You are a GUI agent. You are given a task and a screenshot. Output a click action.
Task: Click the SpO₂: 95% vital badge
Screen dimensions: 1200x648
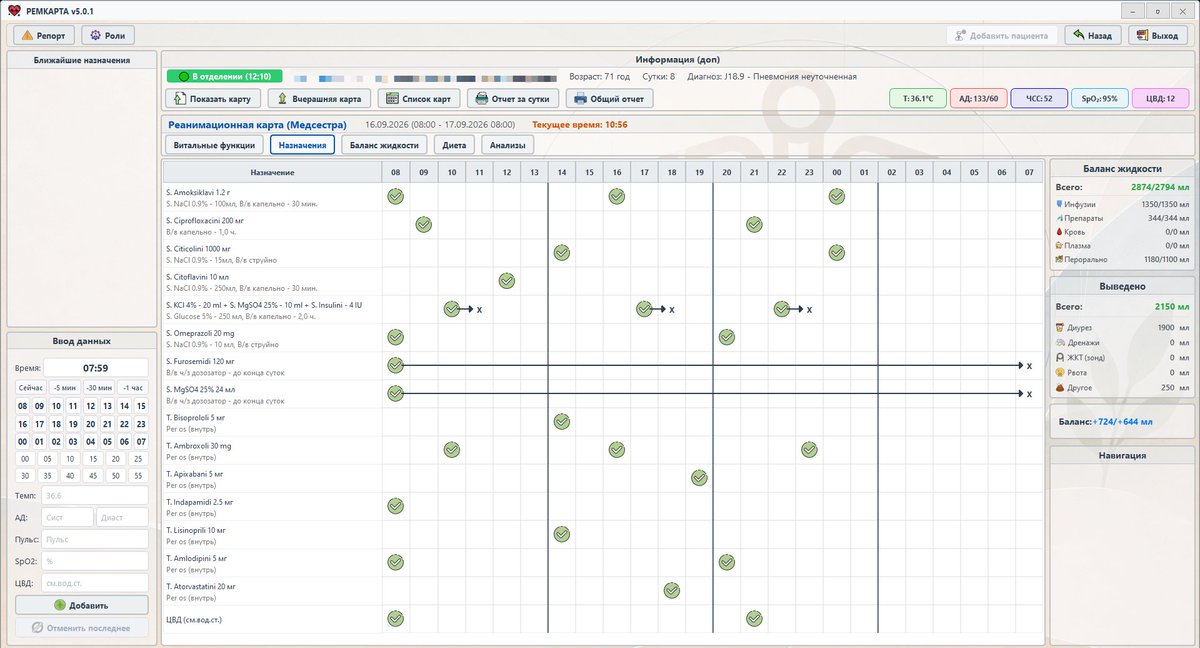pos(1099,98)
